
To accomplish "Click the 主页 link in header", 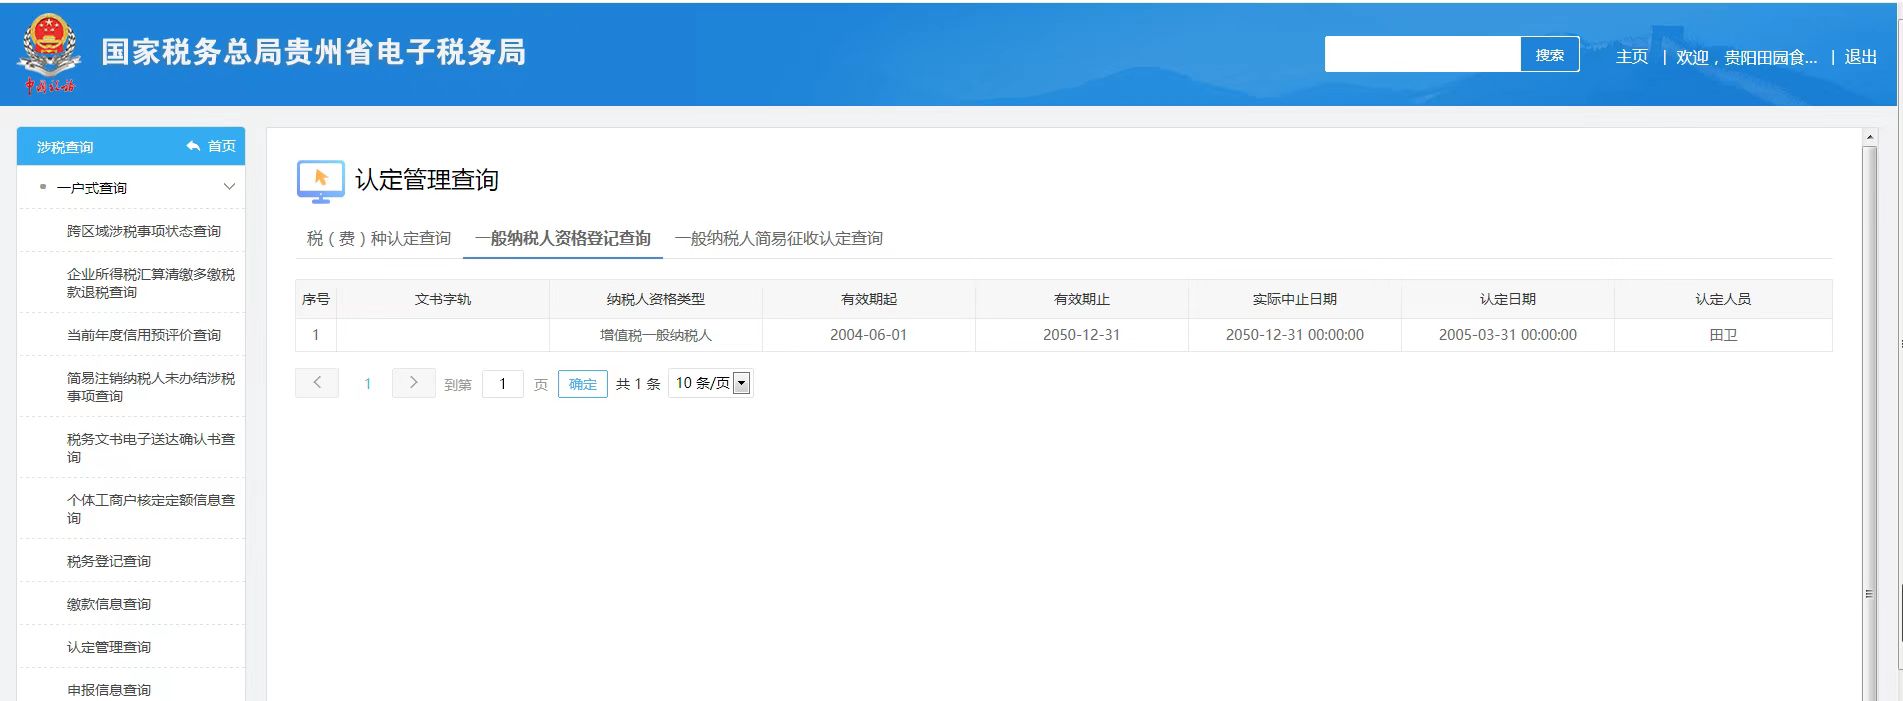I will 1631,57.
